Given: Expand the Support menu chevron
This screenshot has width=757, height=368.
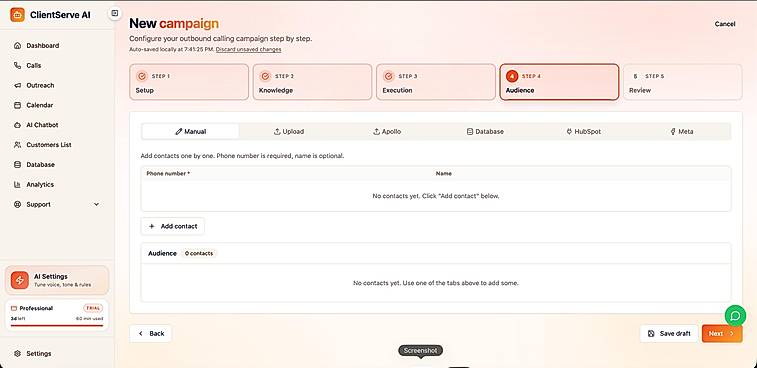Looking at the screenshot, I should click(x=97, y=204).
